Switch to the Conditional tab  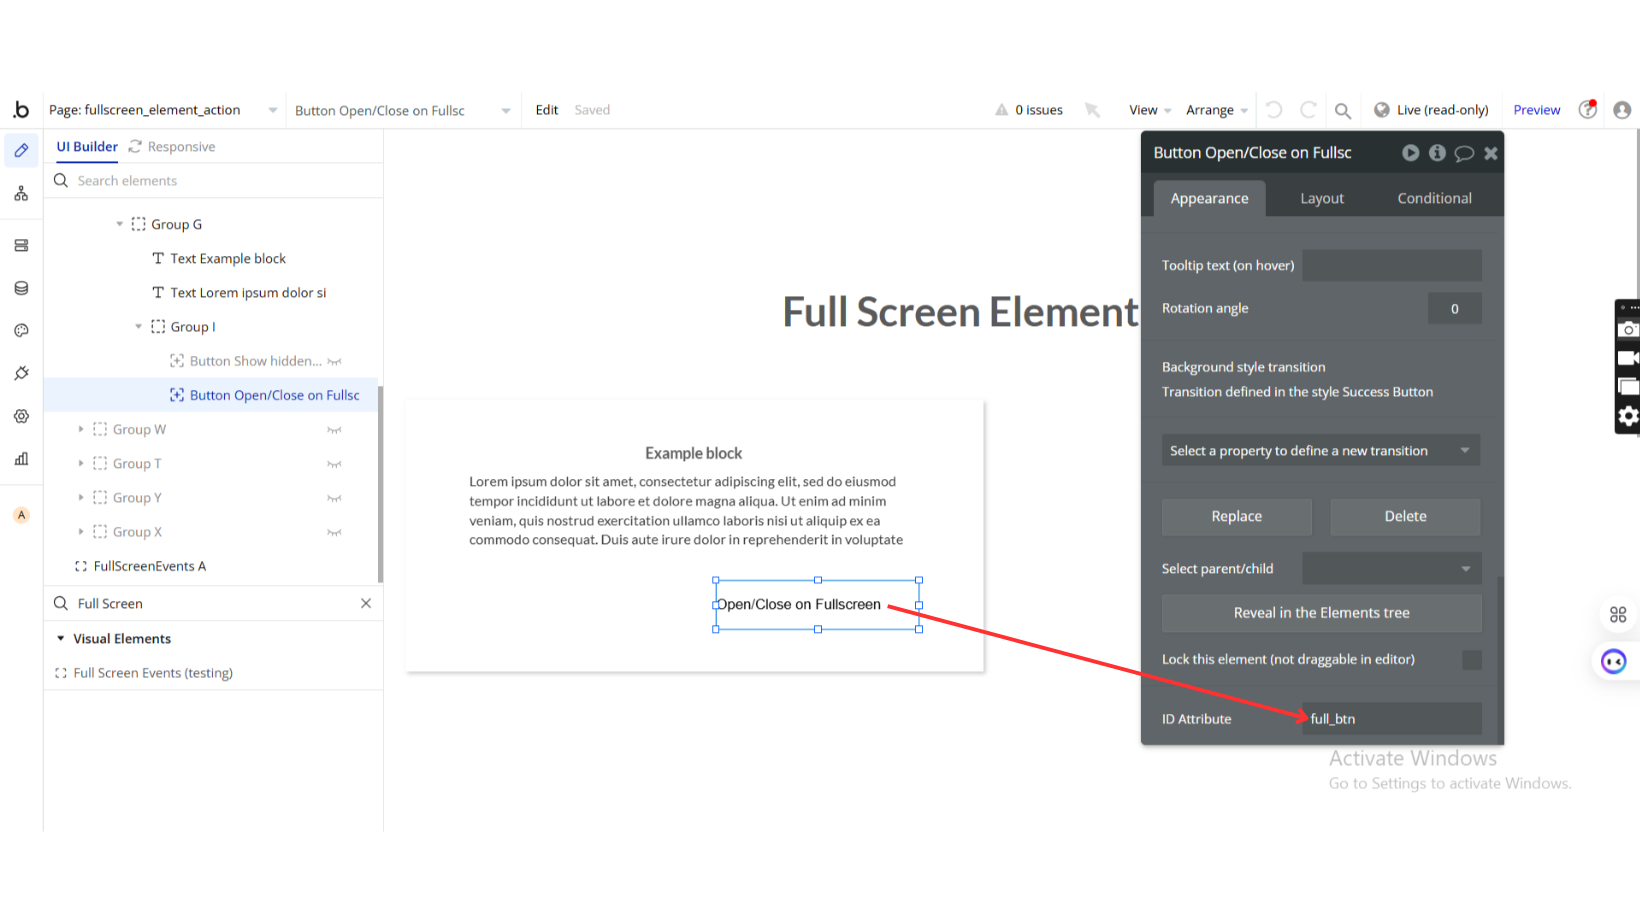1434,198
